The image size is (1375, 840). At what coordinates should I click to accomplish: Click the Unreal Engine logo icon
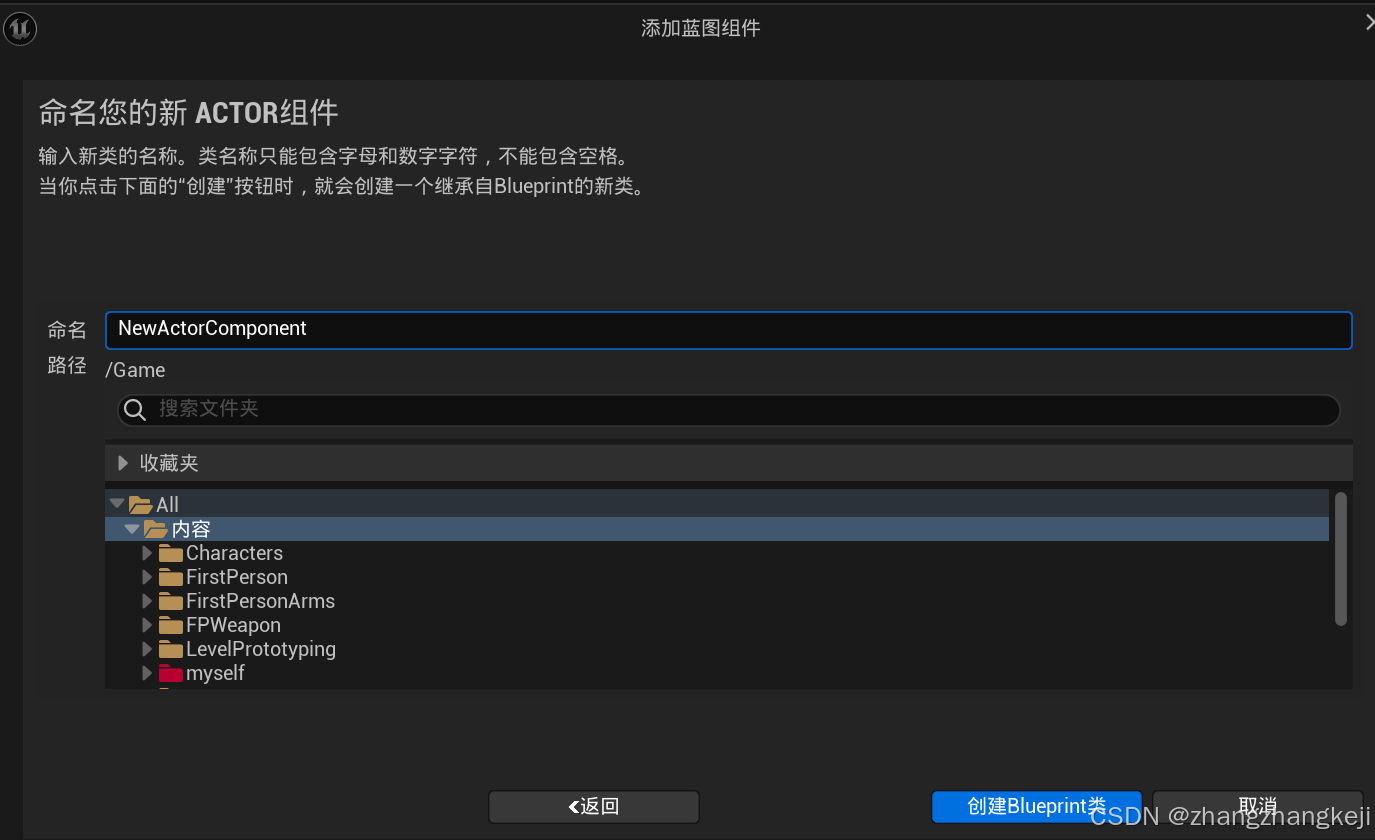(x=20, y=29)
